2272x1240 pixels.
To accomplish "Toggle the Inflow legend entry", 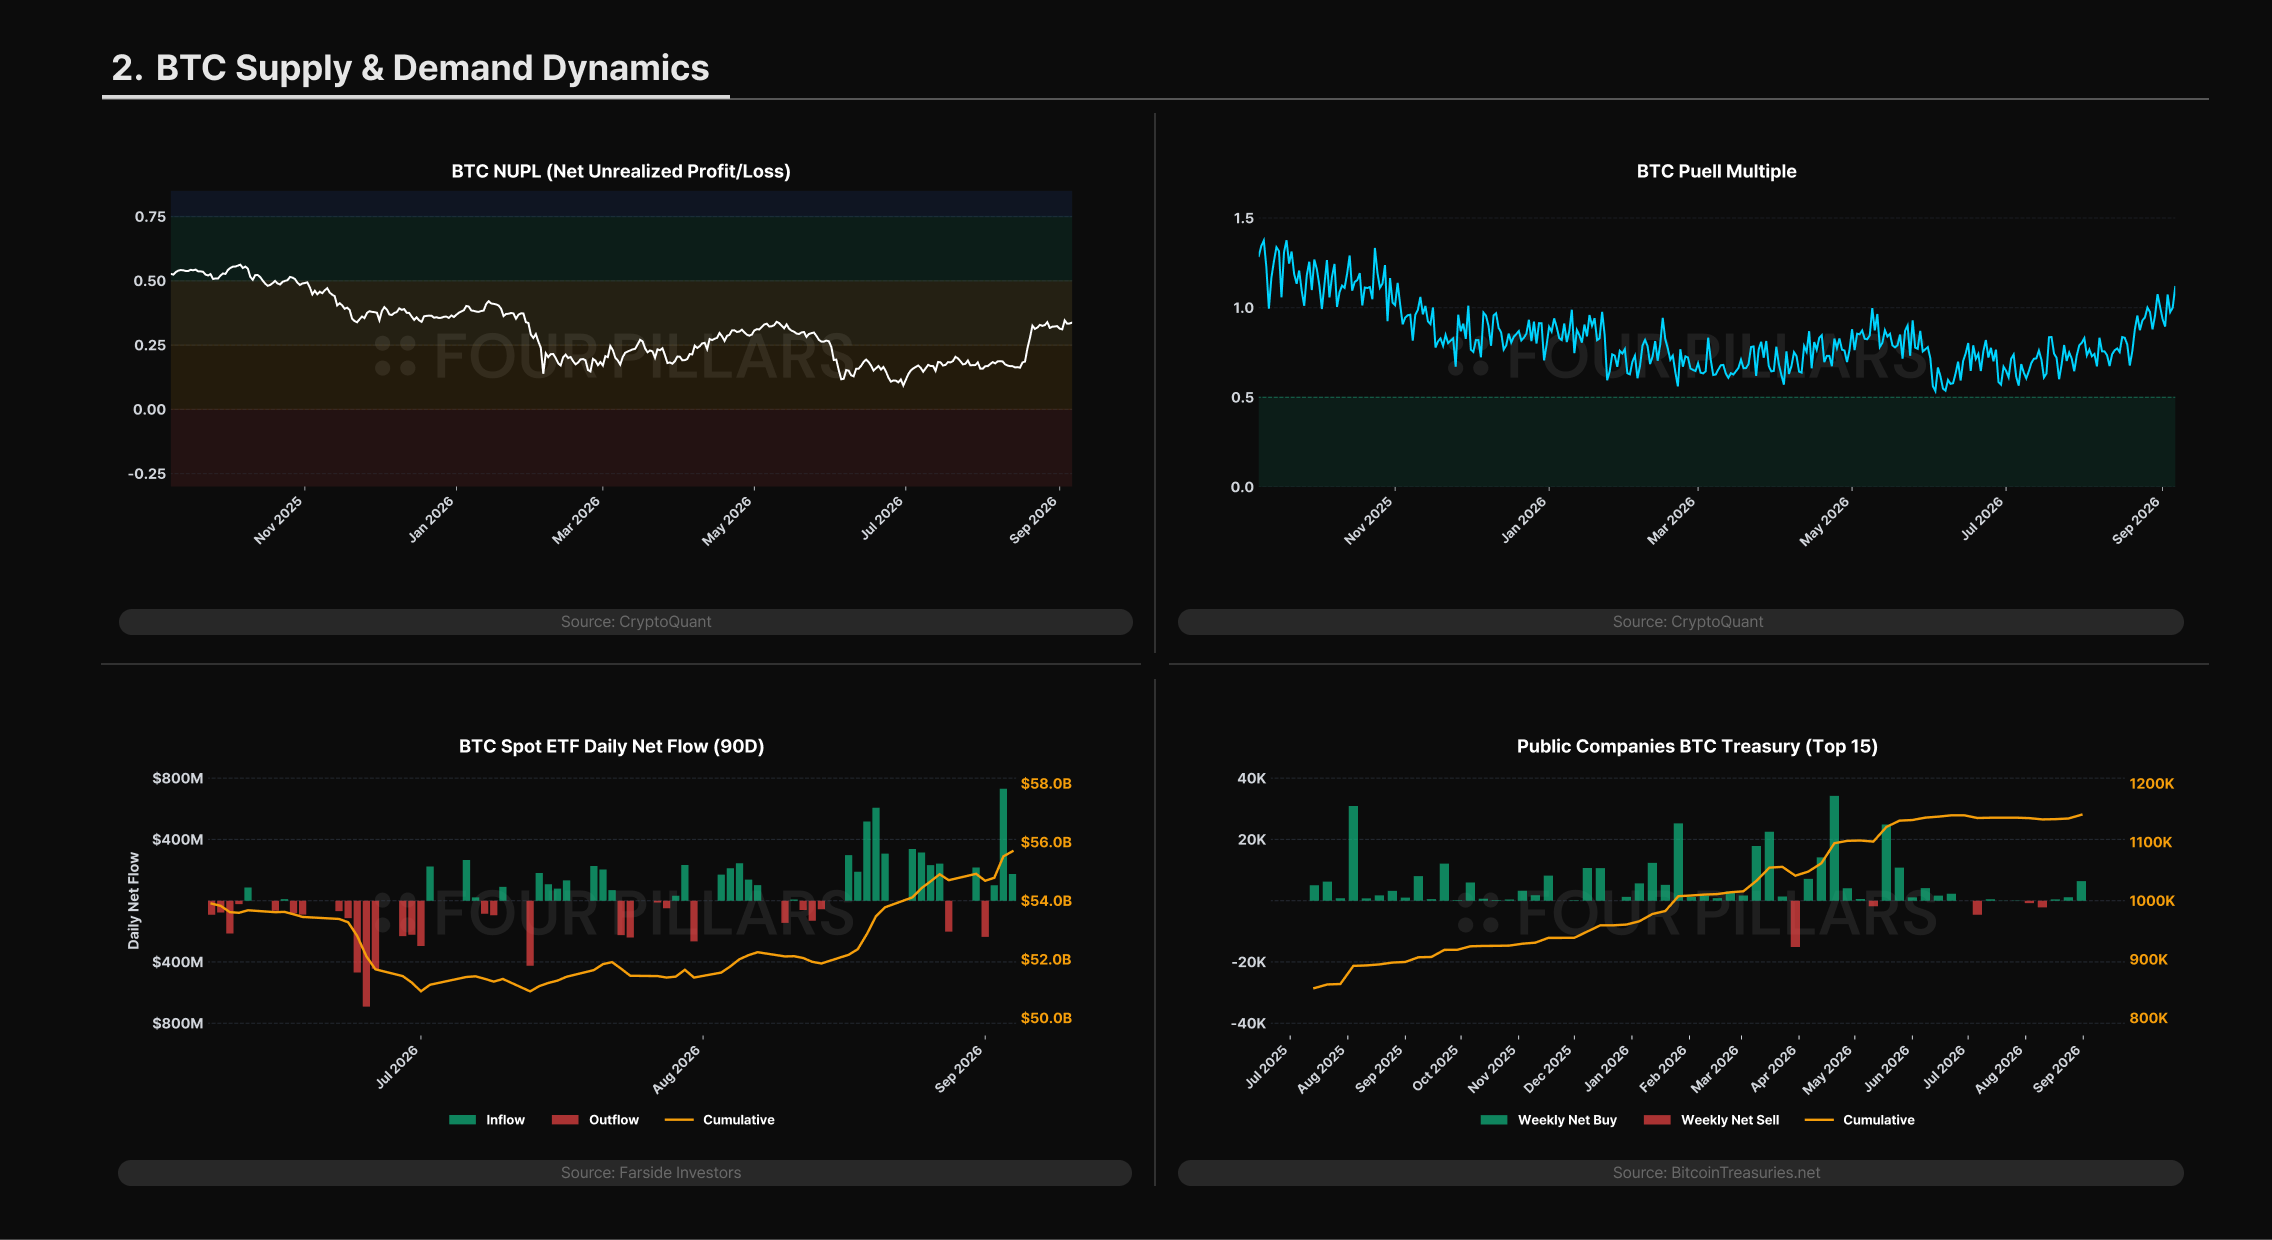I will coord(487,1120).
